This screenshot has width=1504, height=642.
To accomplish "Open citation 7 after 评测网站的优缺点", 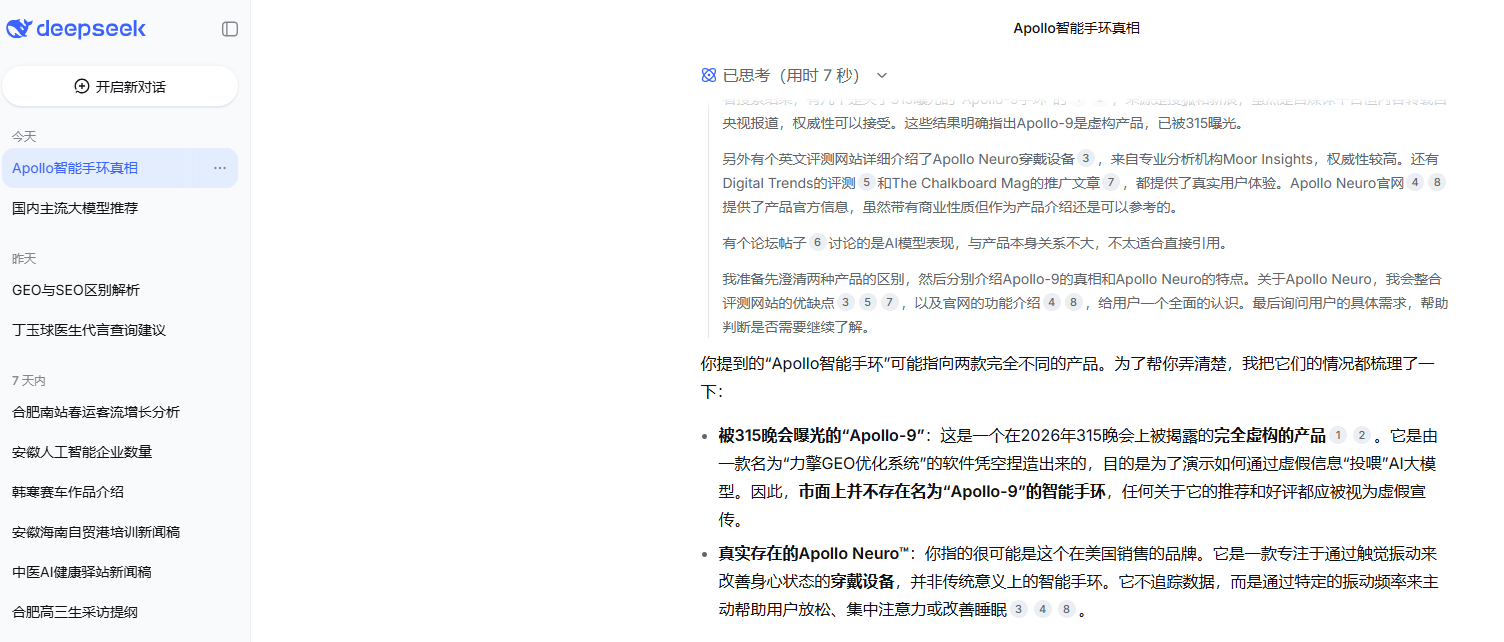I will tap(890, 302).
